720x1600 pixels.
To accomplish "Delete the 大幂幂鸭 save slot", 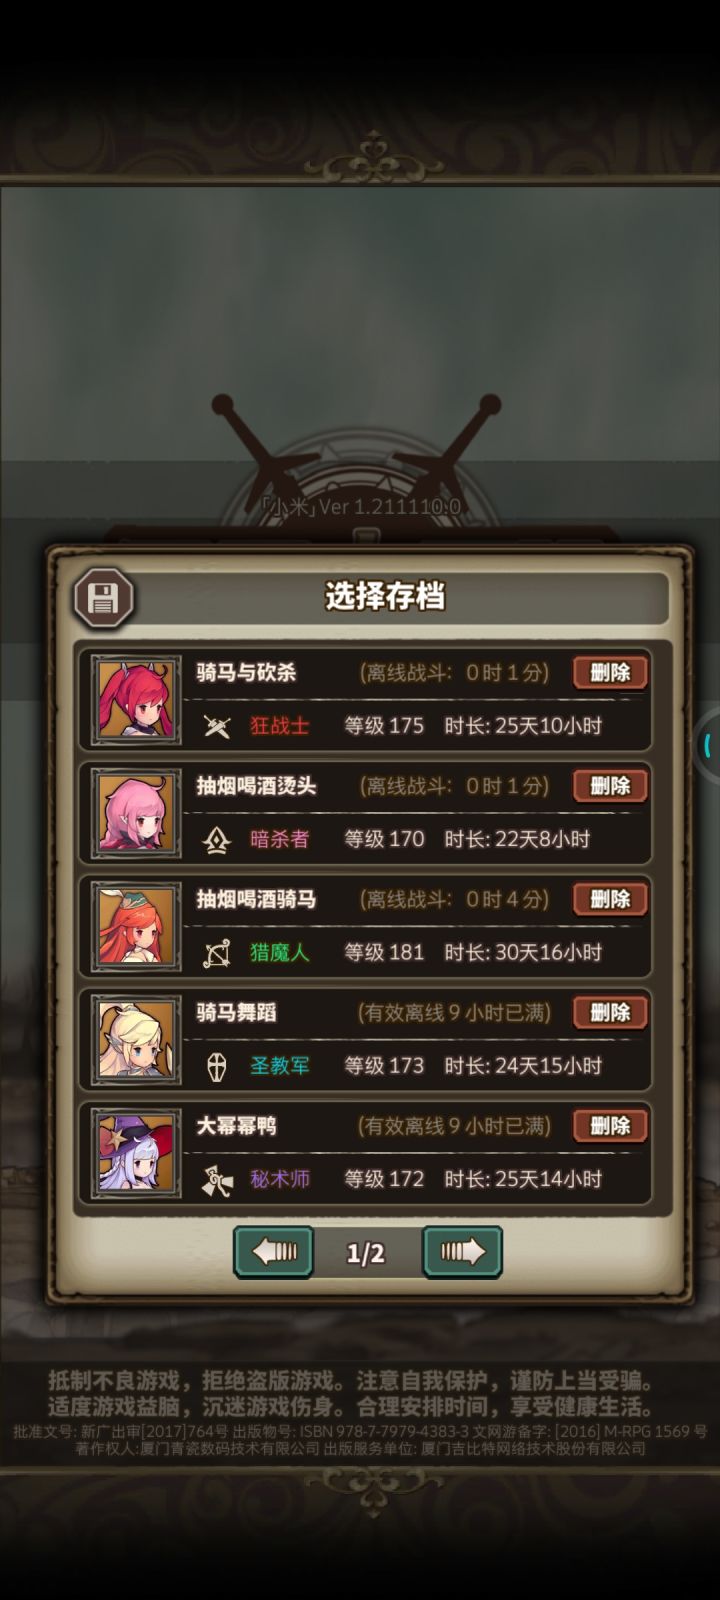I will point(610,1126).
